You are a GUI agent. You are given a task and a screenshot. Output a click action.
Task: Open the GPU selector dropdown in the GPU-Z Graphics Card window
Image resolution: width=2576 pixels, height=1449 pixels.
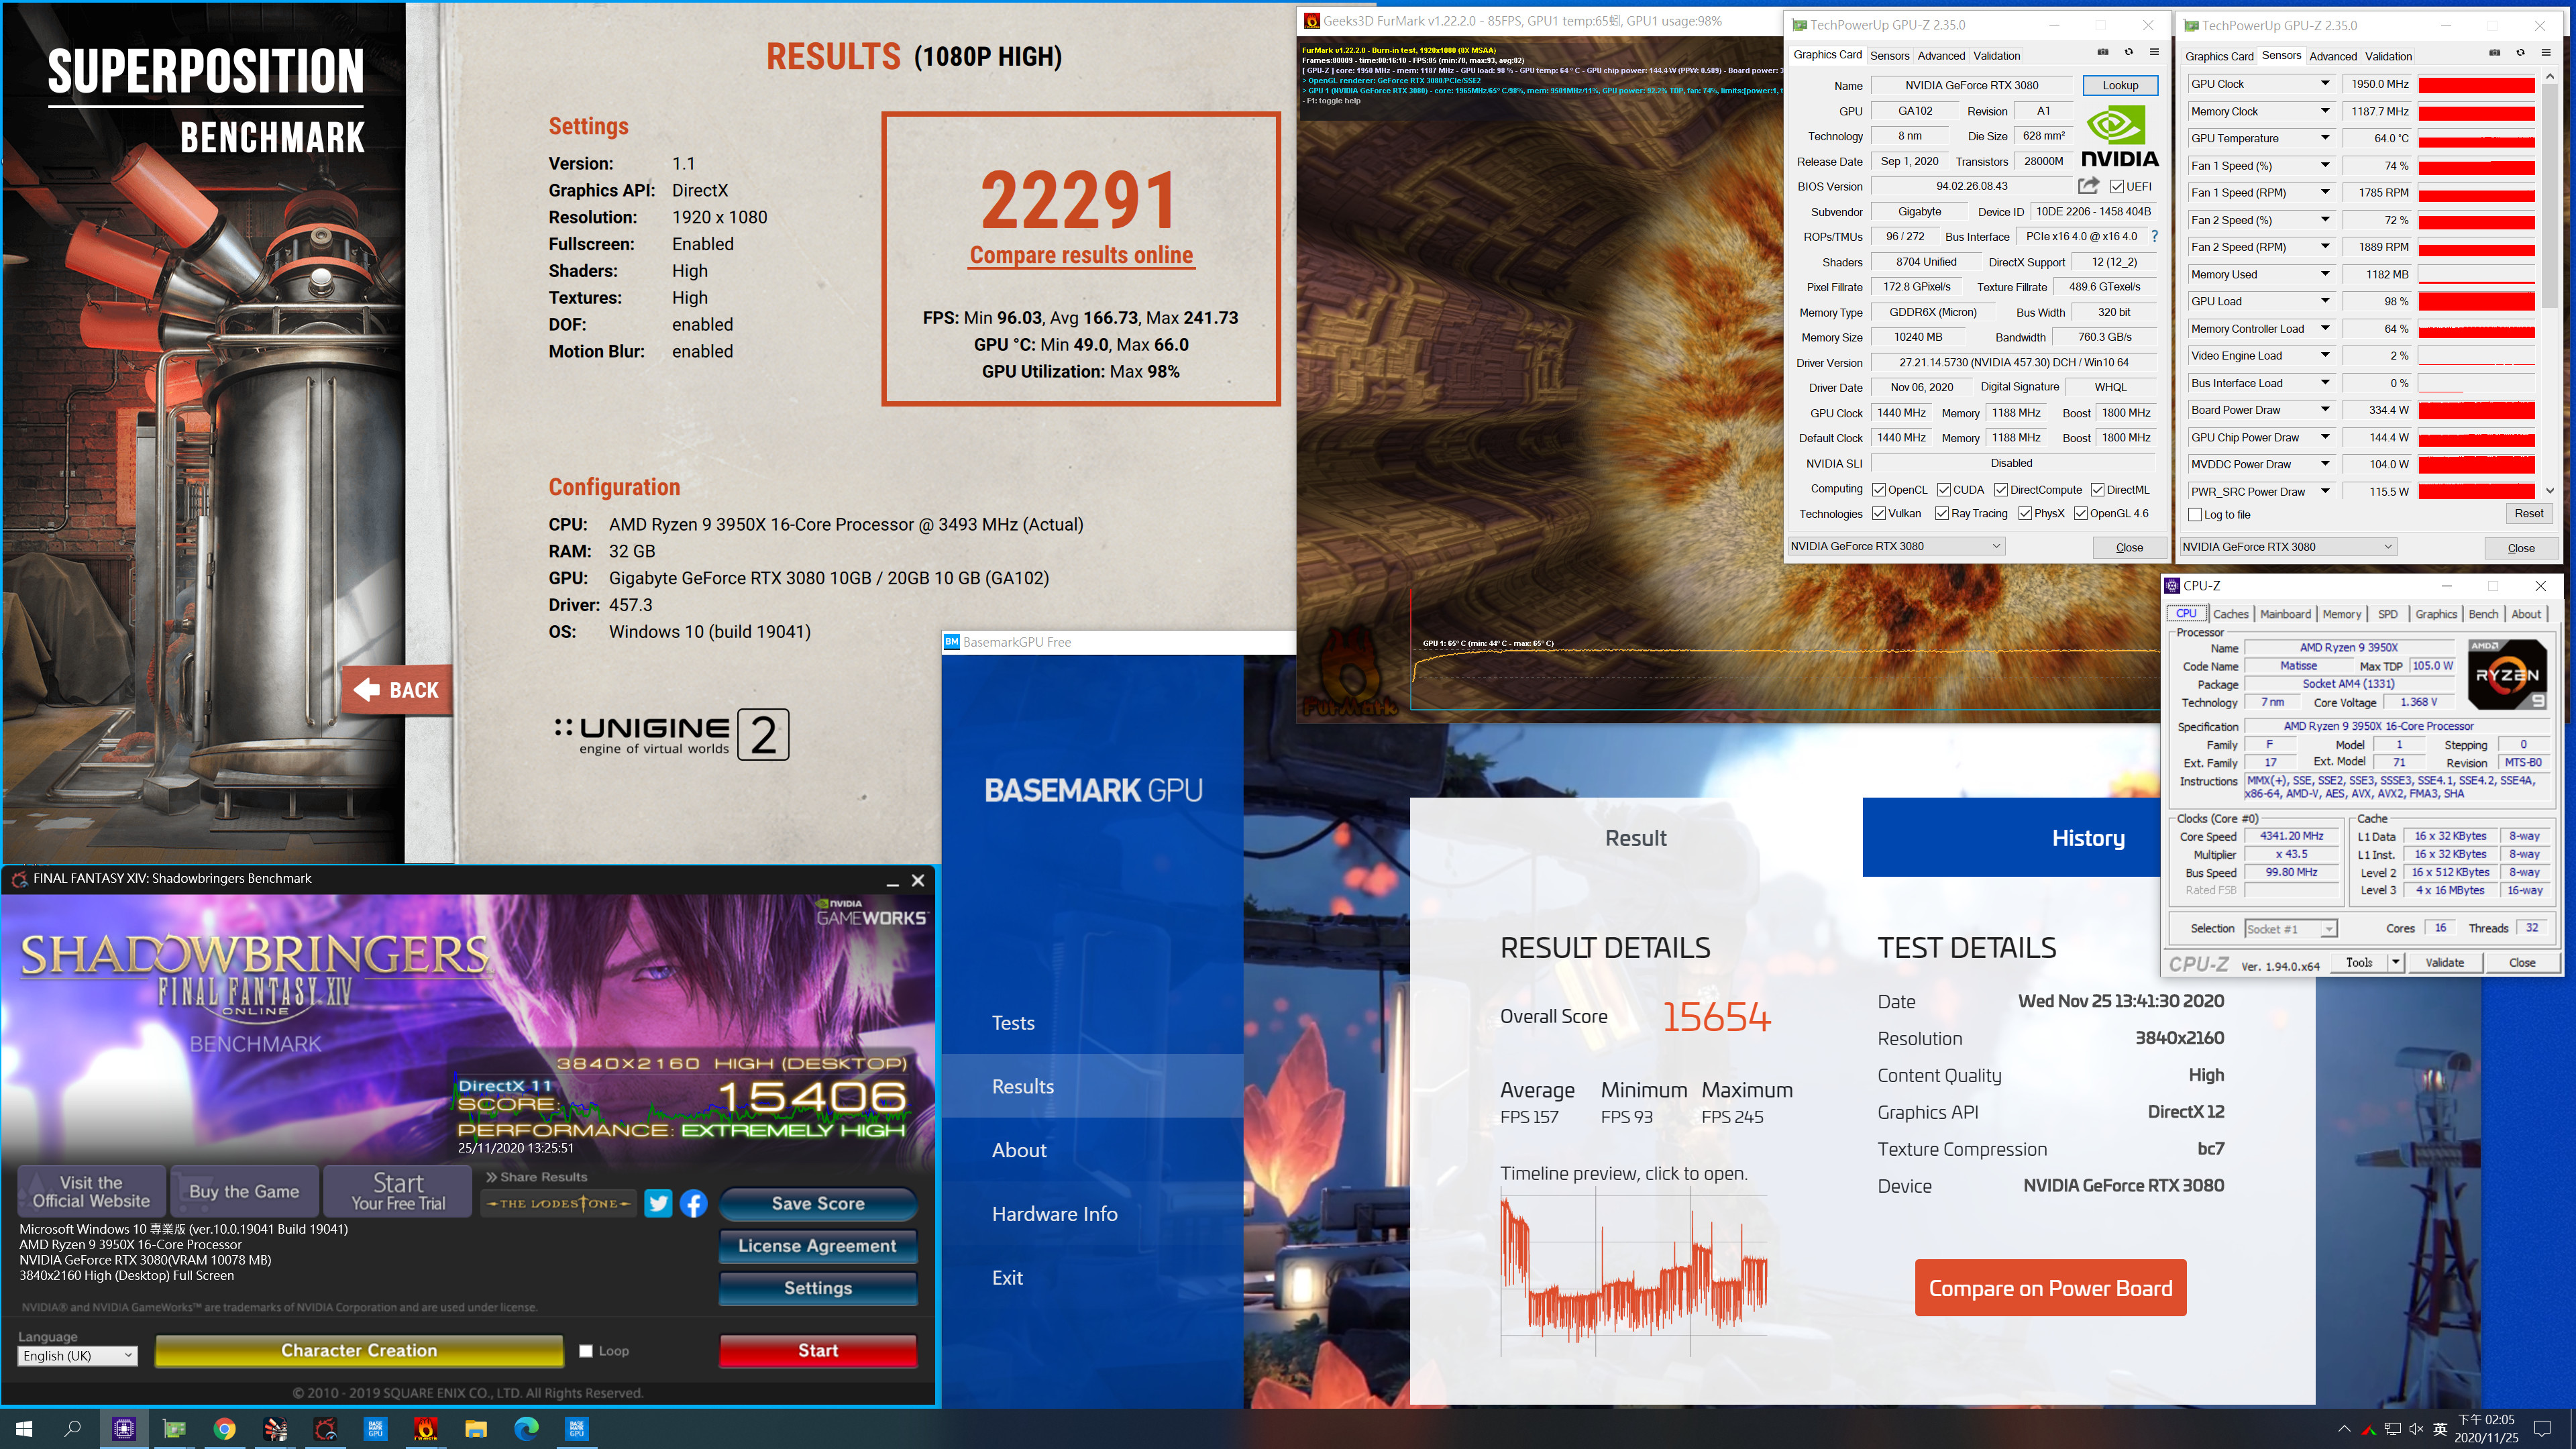click(x=1896, y=546)
